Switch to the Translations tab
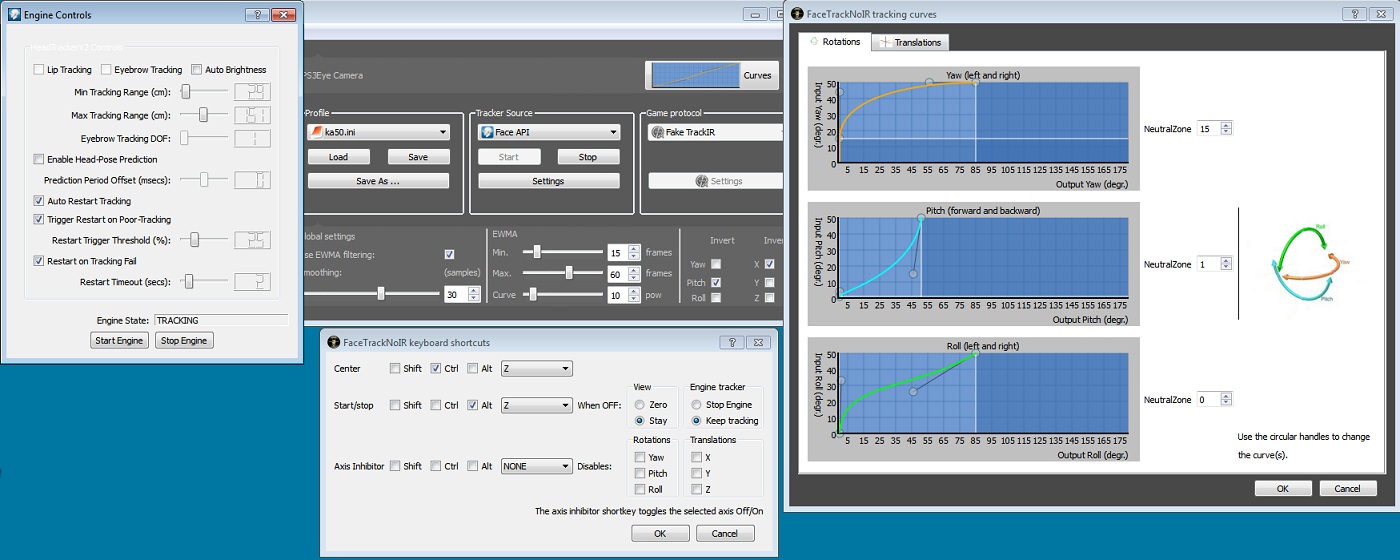 pos(910,42)
